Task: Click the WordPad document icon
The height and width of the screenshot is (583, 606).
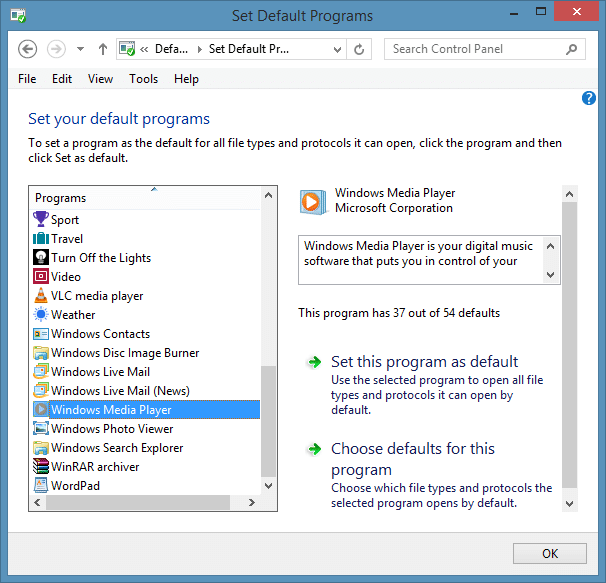Action: pos(41,485)
